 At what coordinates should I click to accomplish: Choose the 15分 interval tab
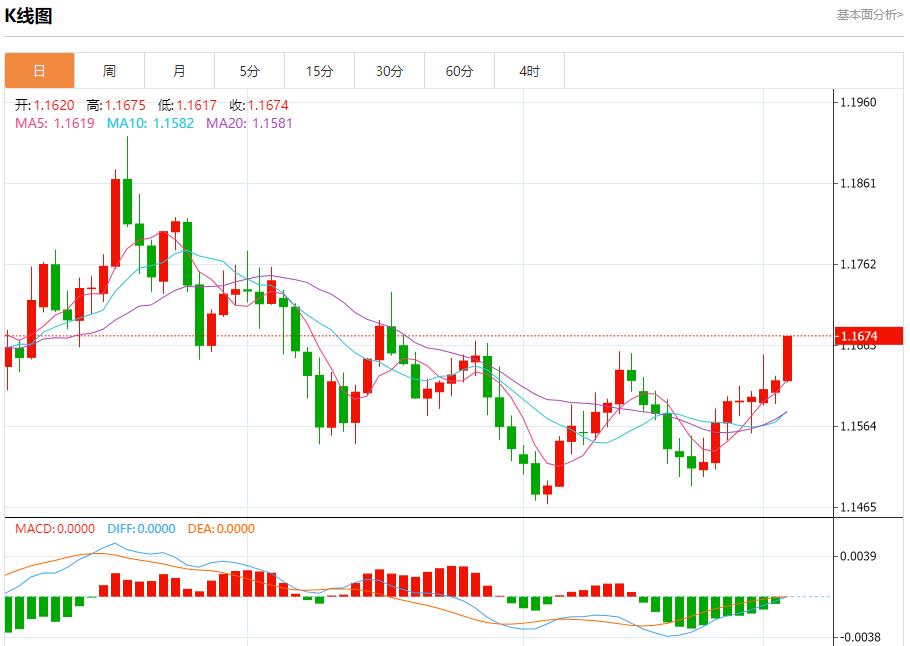point(319,71)
